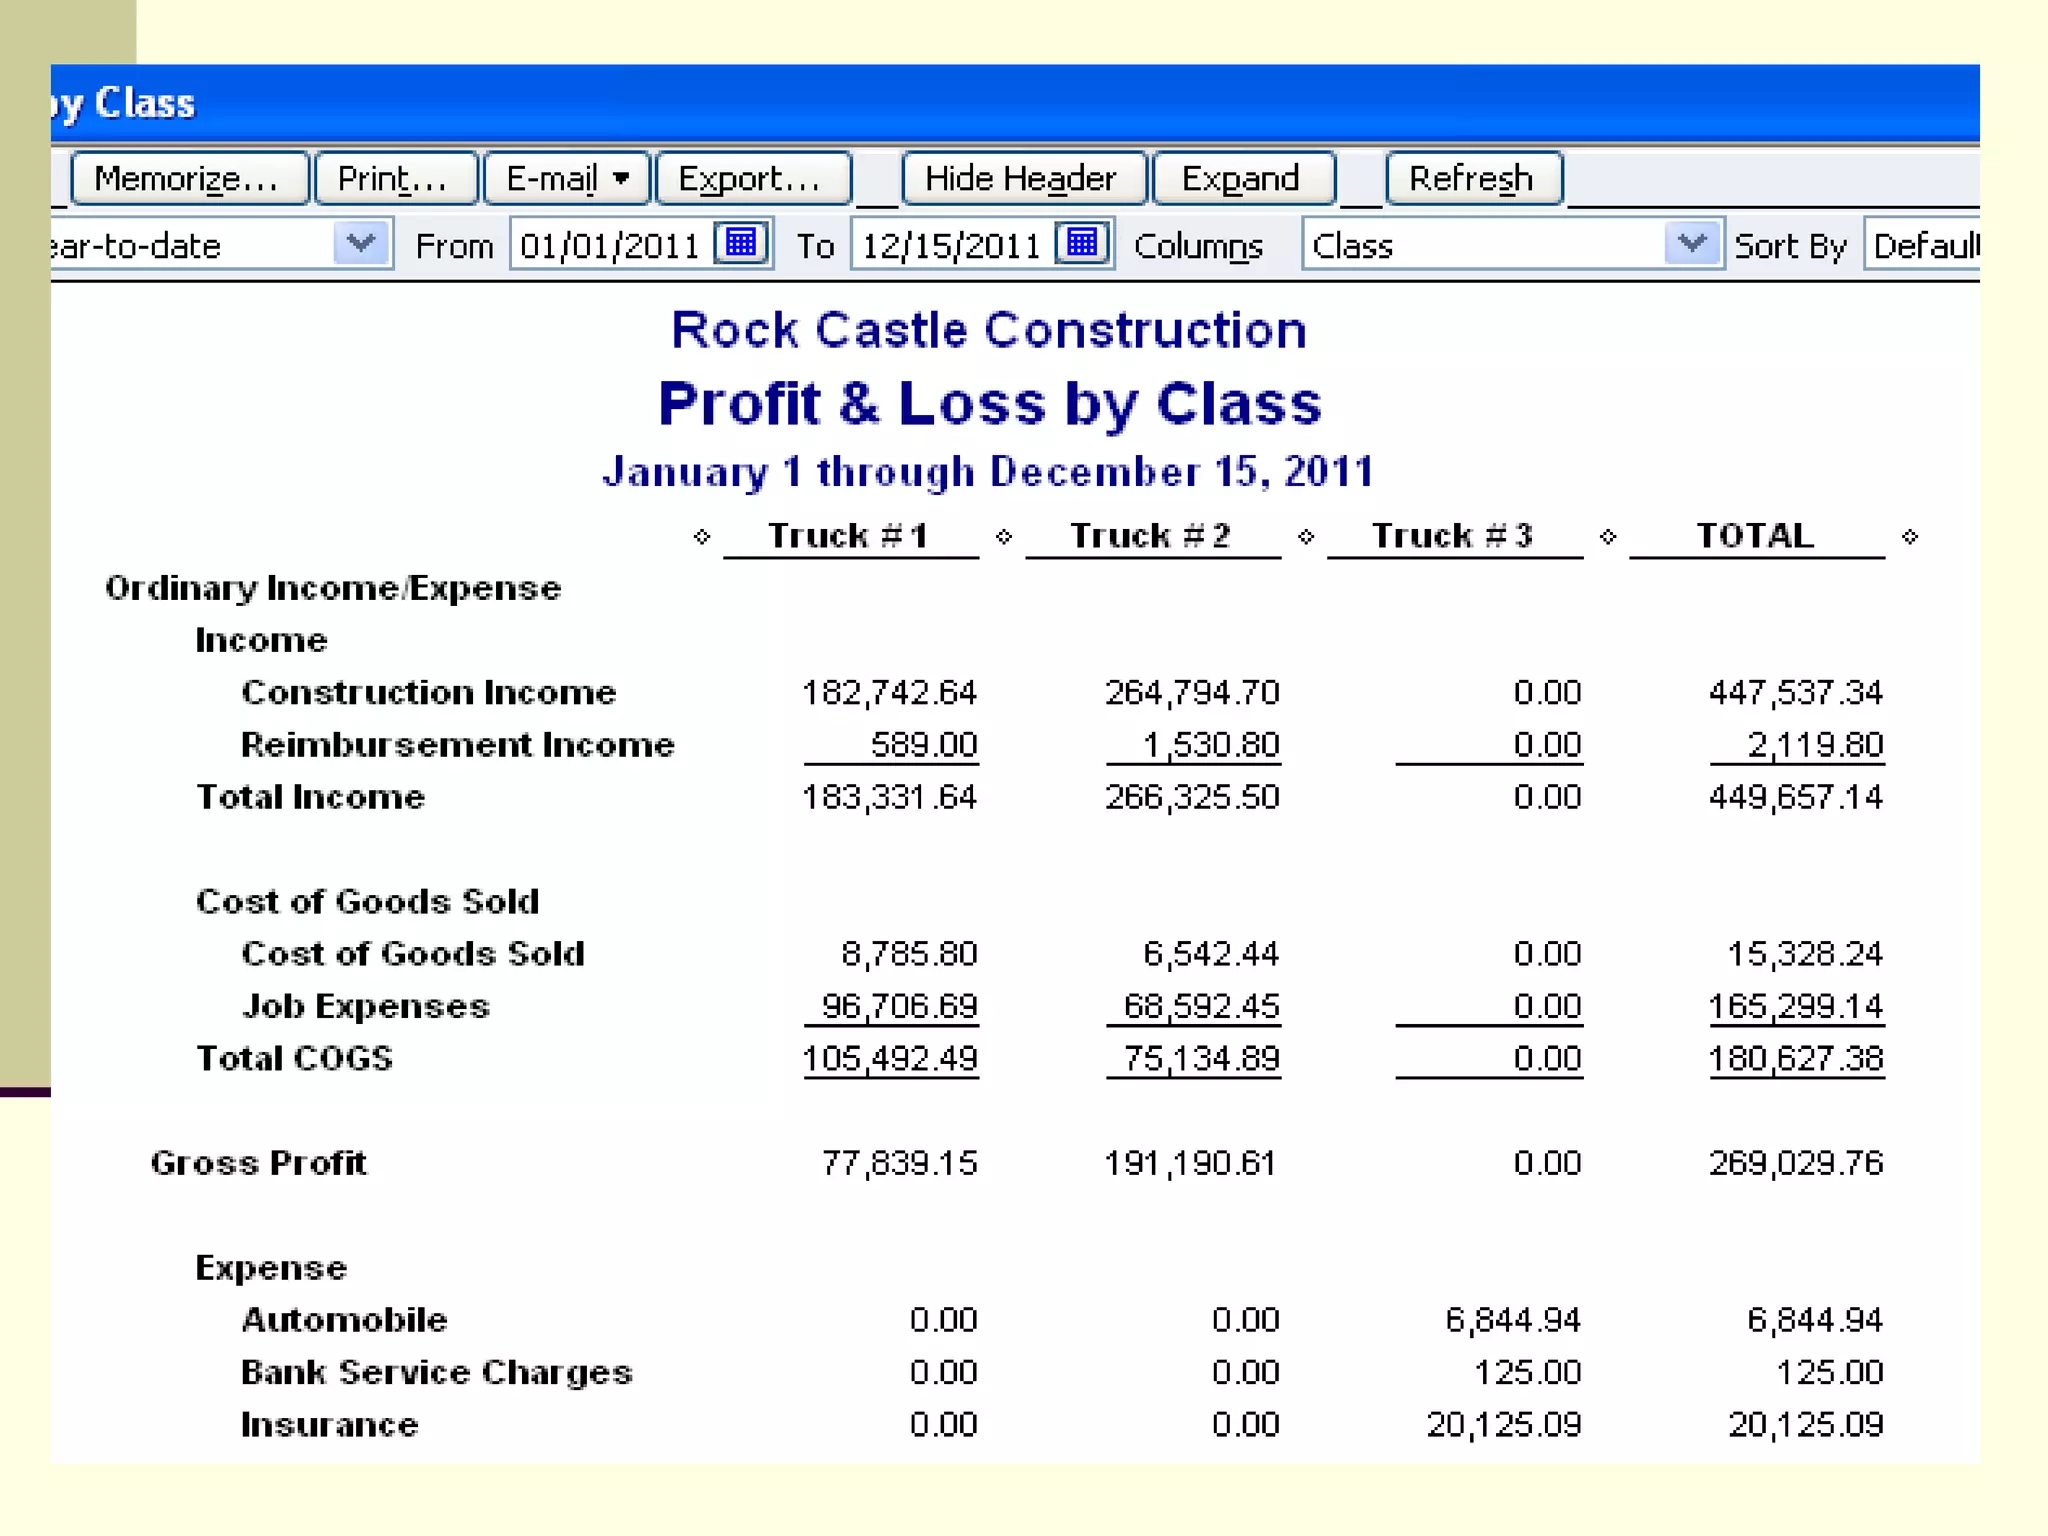2048x1536 pixels.
Task: Click the resize diamond between Truck #2 and Truck #3
Action: [x=1306, y=537]
